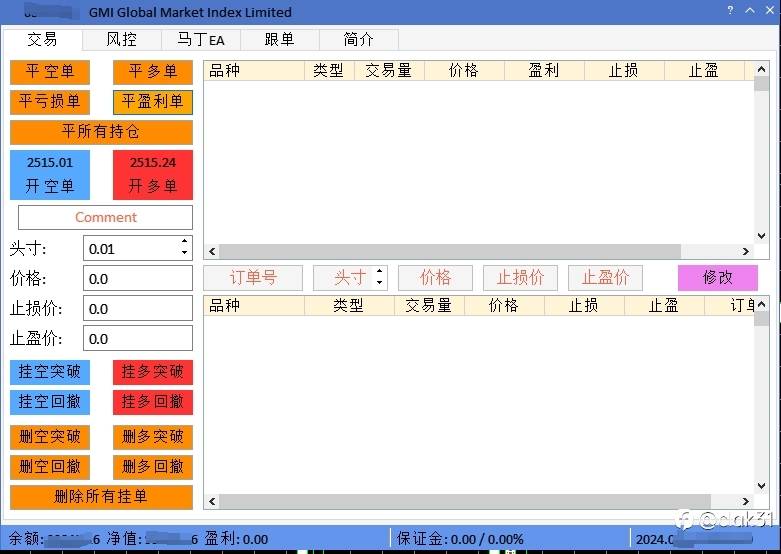Image resolution: width=781 pixels, height=554 pixels.
Task: Decrease lot size with 头寸 down arrow
Action: coord(184,253)
